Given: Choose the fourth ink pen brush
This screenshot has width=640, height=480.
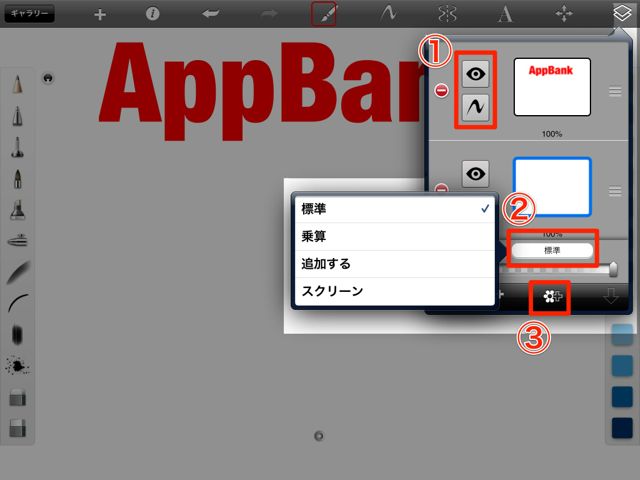Looking at the screenshot, I should point(18,179).
